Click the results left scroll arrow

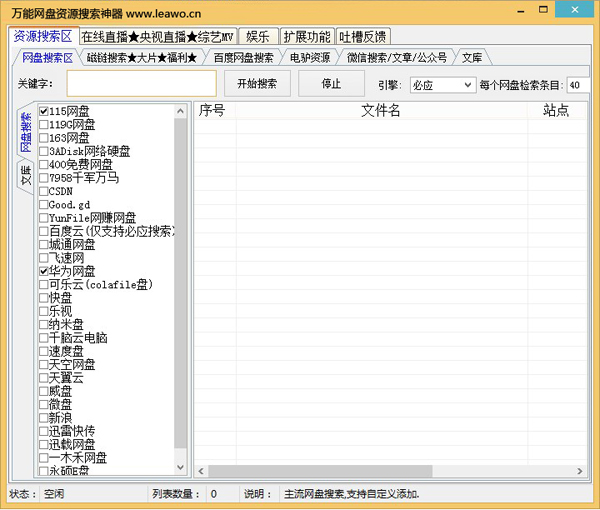[201, 471]
